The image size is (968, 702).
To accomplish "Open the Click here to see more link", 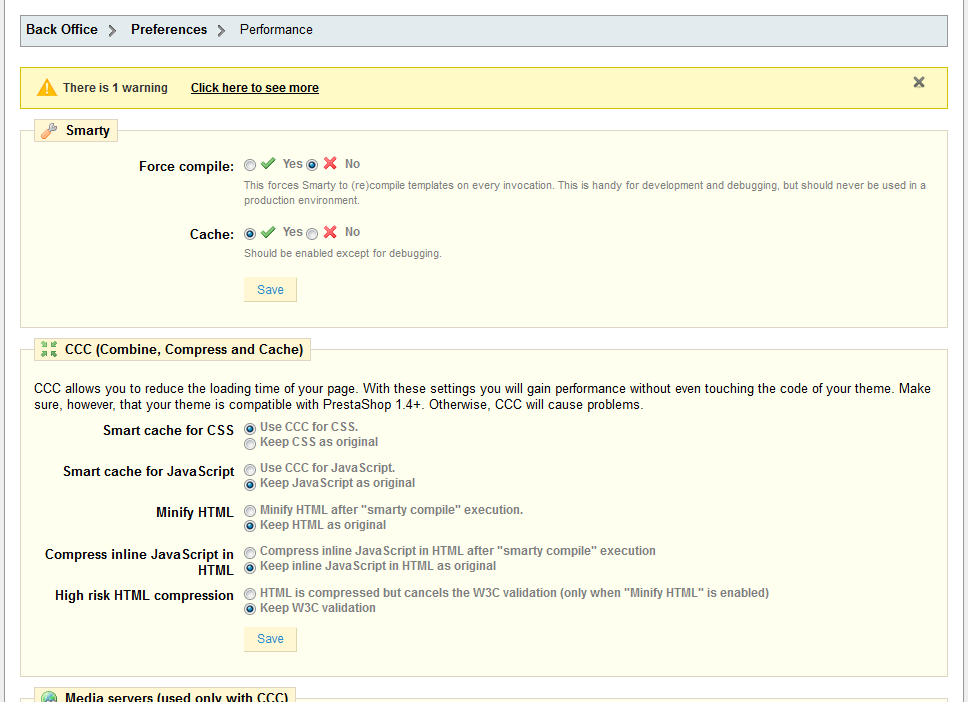I will coord(254,88).
